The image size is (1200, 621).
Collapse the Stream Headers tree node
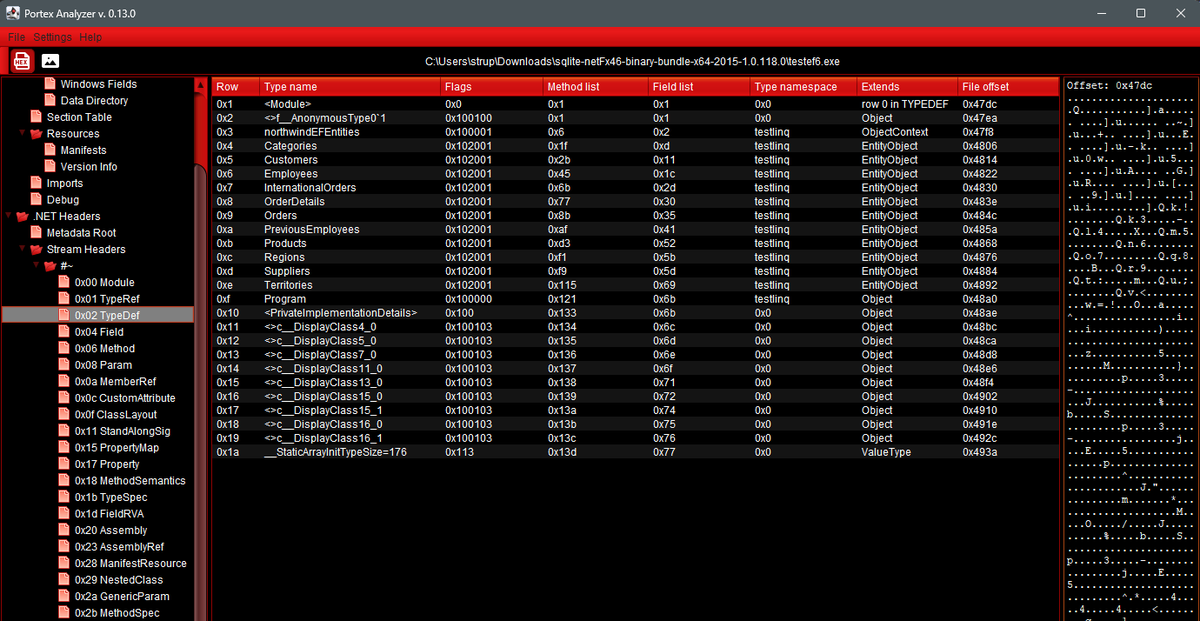pos(23,249)
